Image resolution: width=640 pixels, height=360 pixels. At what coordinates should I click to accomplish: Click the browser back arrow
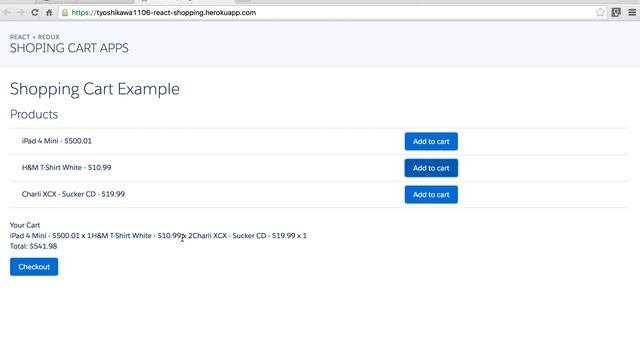7,13
